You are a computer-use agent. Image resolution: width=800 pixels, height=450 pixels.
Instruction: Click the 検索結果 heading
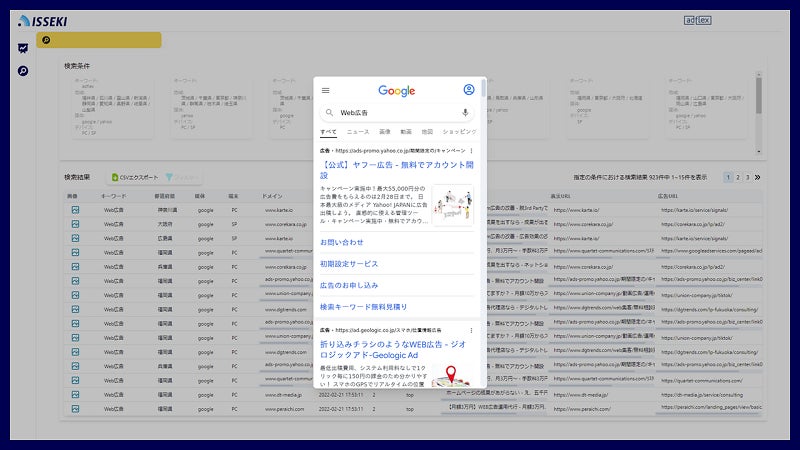[x=77, y=177]
